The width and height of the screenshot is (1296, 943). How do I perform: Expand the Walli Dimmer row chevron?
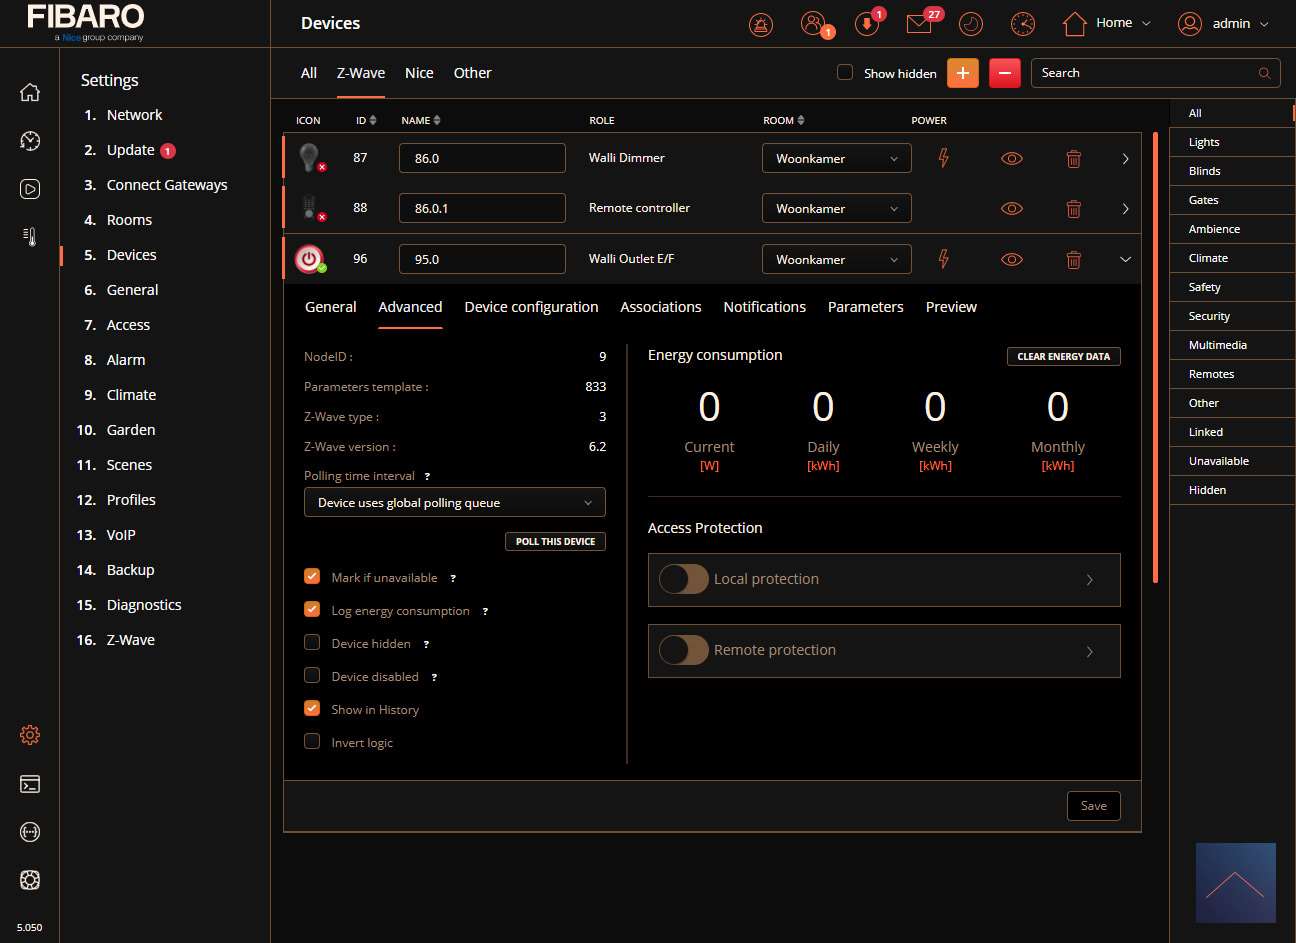pyautogui.click(x=1125, y=159)
